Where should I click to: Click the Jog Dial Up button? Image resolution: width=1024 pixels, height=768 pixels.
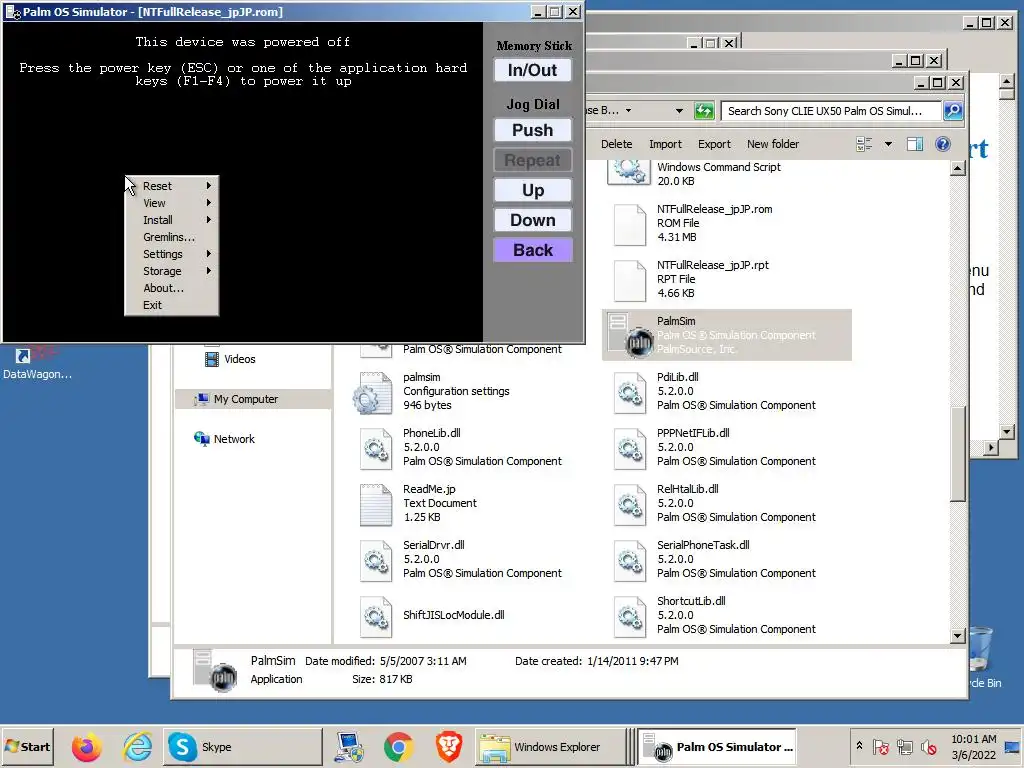(x=532, y=190)
